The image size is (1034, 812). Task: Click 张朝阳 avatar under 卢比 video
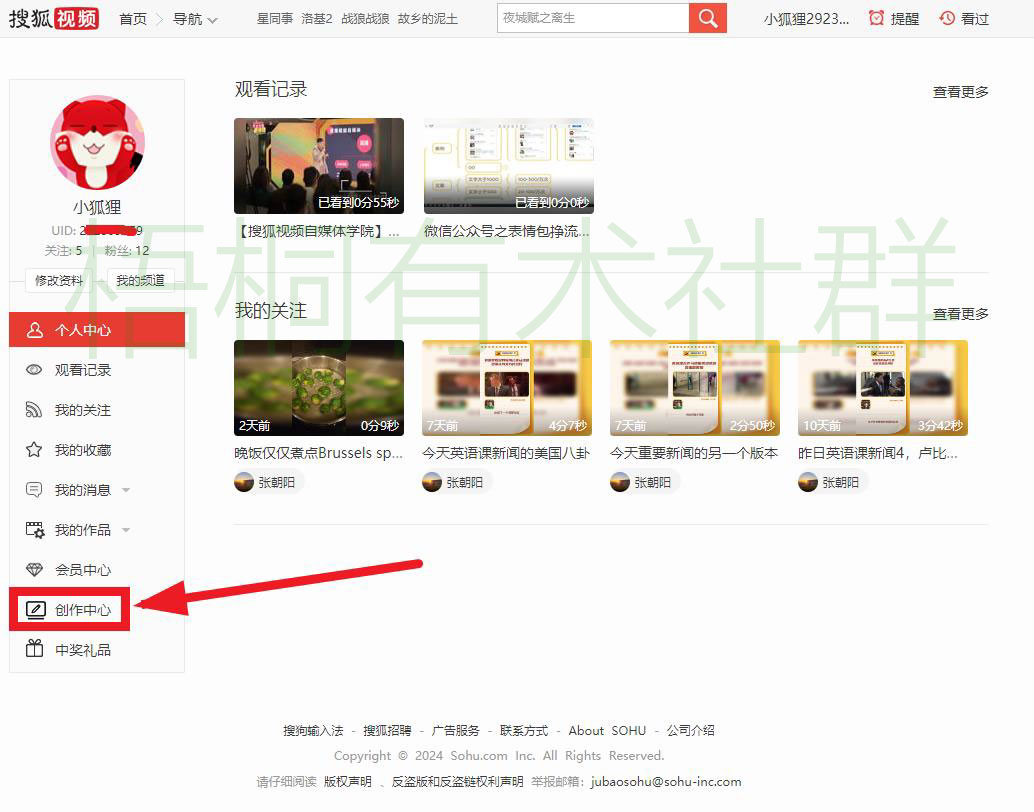808,482
